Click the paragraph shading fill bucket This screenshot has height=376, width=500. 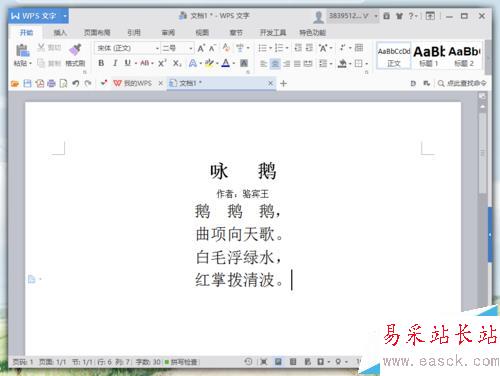coord(342,63)
